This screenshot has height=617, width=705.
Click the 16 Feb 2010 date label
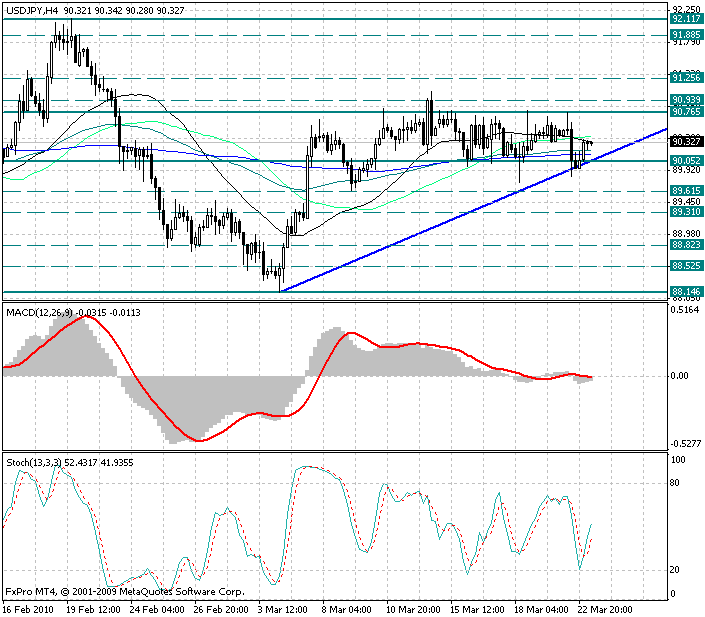28,609
